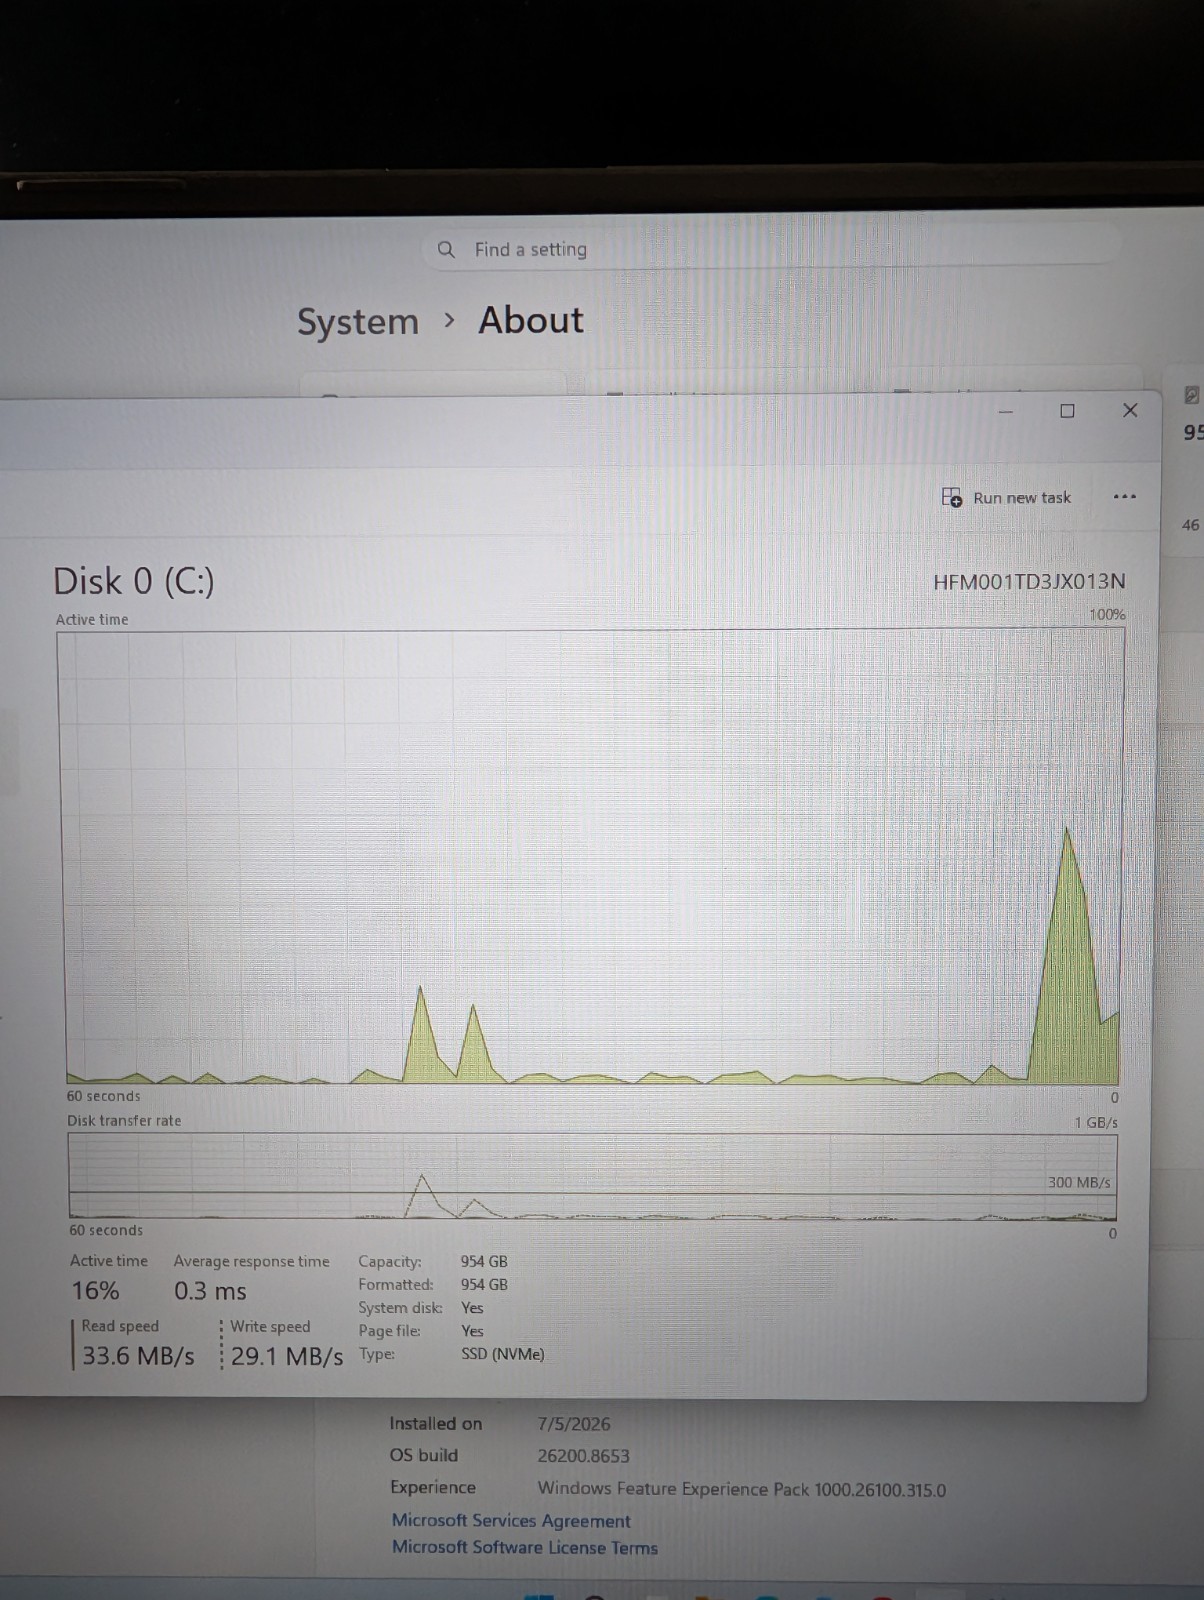Maximize the Task Manager window
Screen dimensions: 1204x1600
(1067, 411)
